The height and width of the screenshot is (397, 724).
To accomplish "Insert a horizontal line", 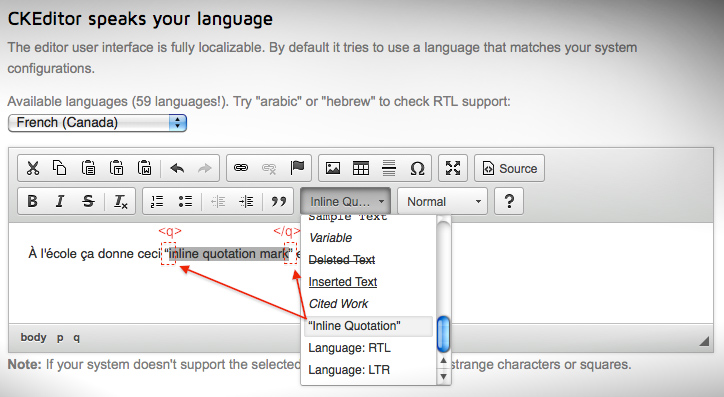I will (389, 168).
